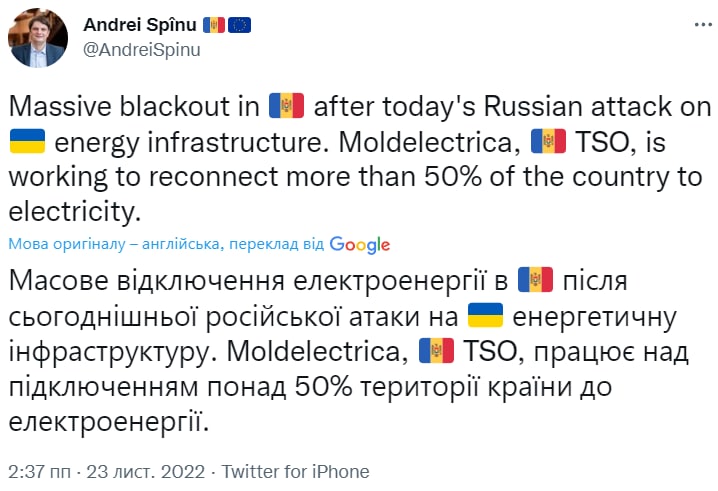718x491 pixels.
Task: Click Ukraine flag before "energy infrastructure"
Action: (28, 143)
